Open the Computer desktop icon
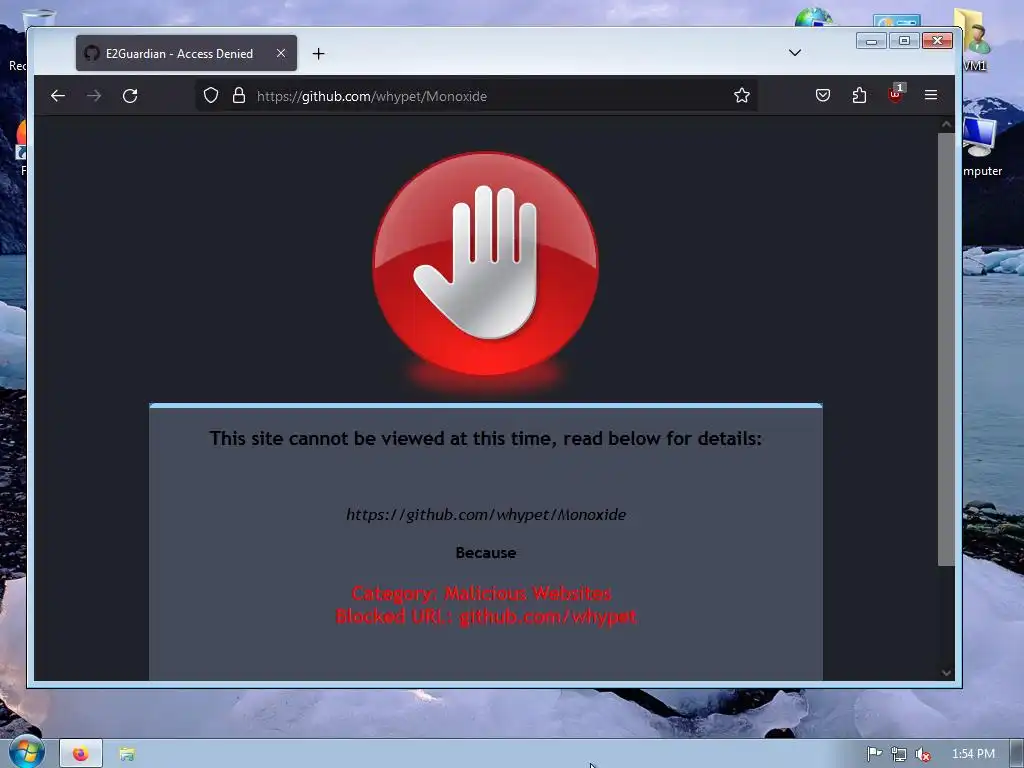Image resolution: width=1024 pixels, height=768 pixels. pyautogui.click(x=982, y=146)
